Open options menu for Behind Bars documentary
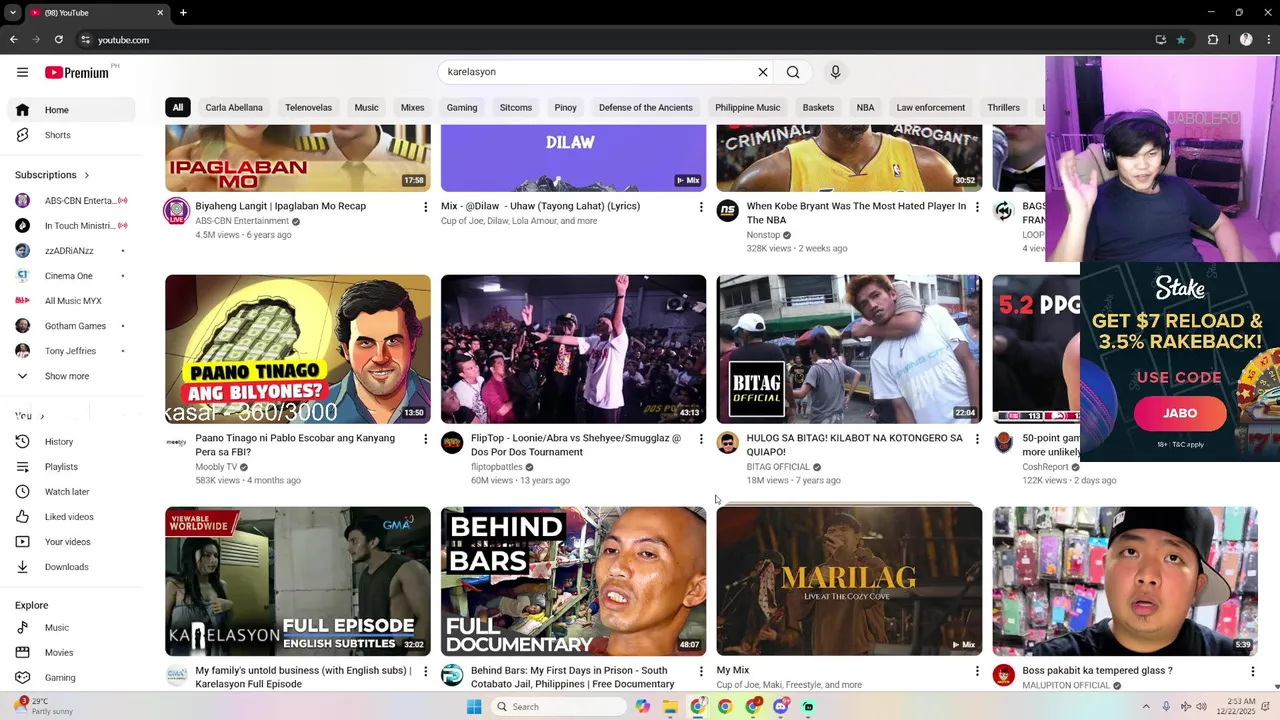 pyautogui.click(x=701, y=671)
